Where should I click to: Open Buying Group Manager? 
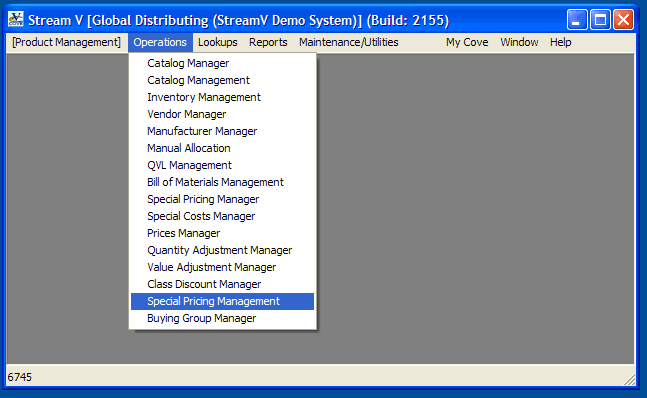(x=222, y=318)
